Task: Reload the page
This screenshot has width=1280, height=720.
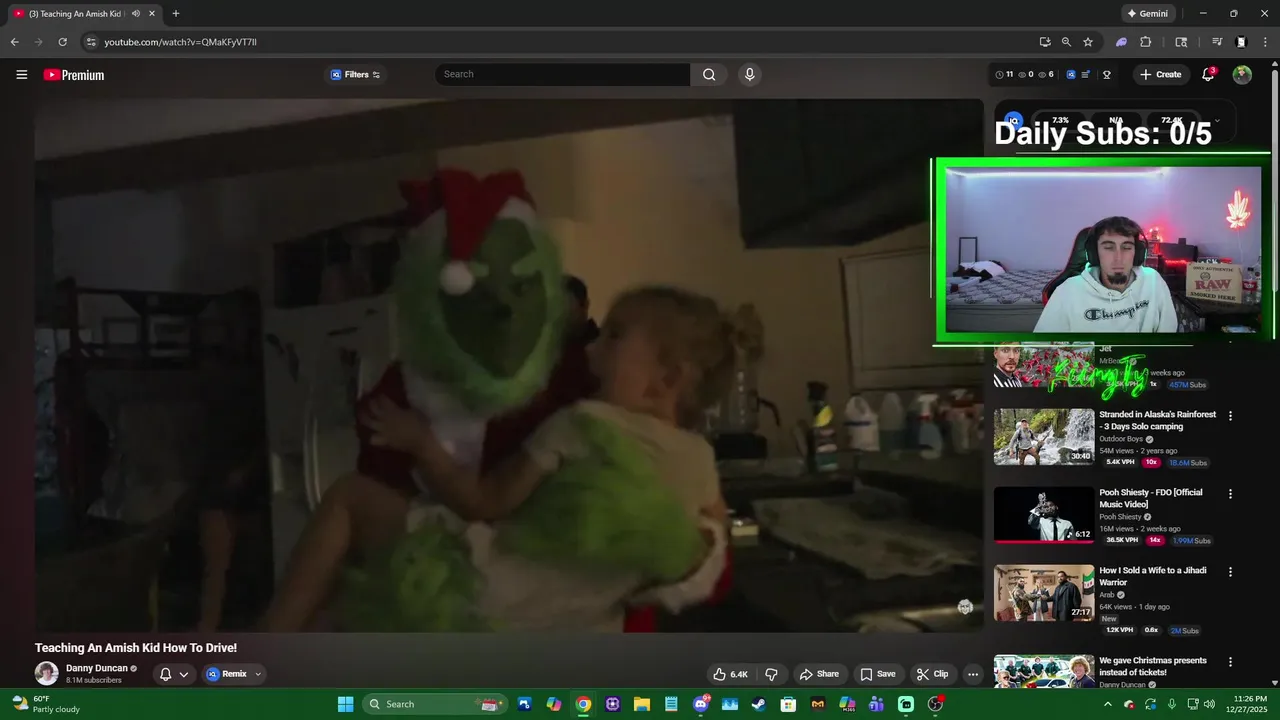Action: (x=62, y=42)
